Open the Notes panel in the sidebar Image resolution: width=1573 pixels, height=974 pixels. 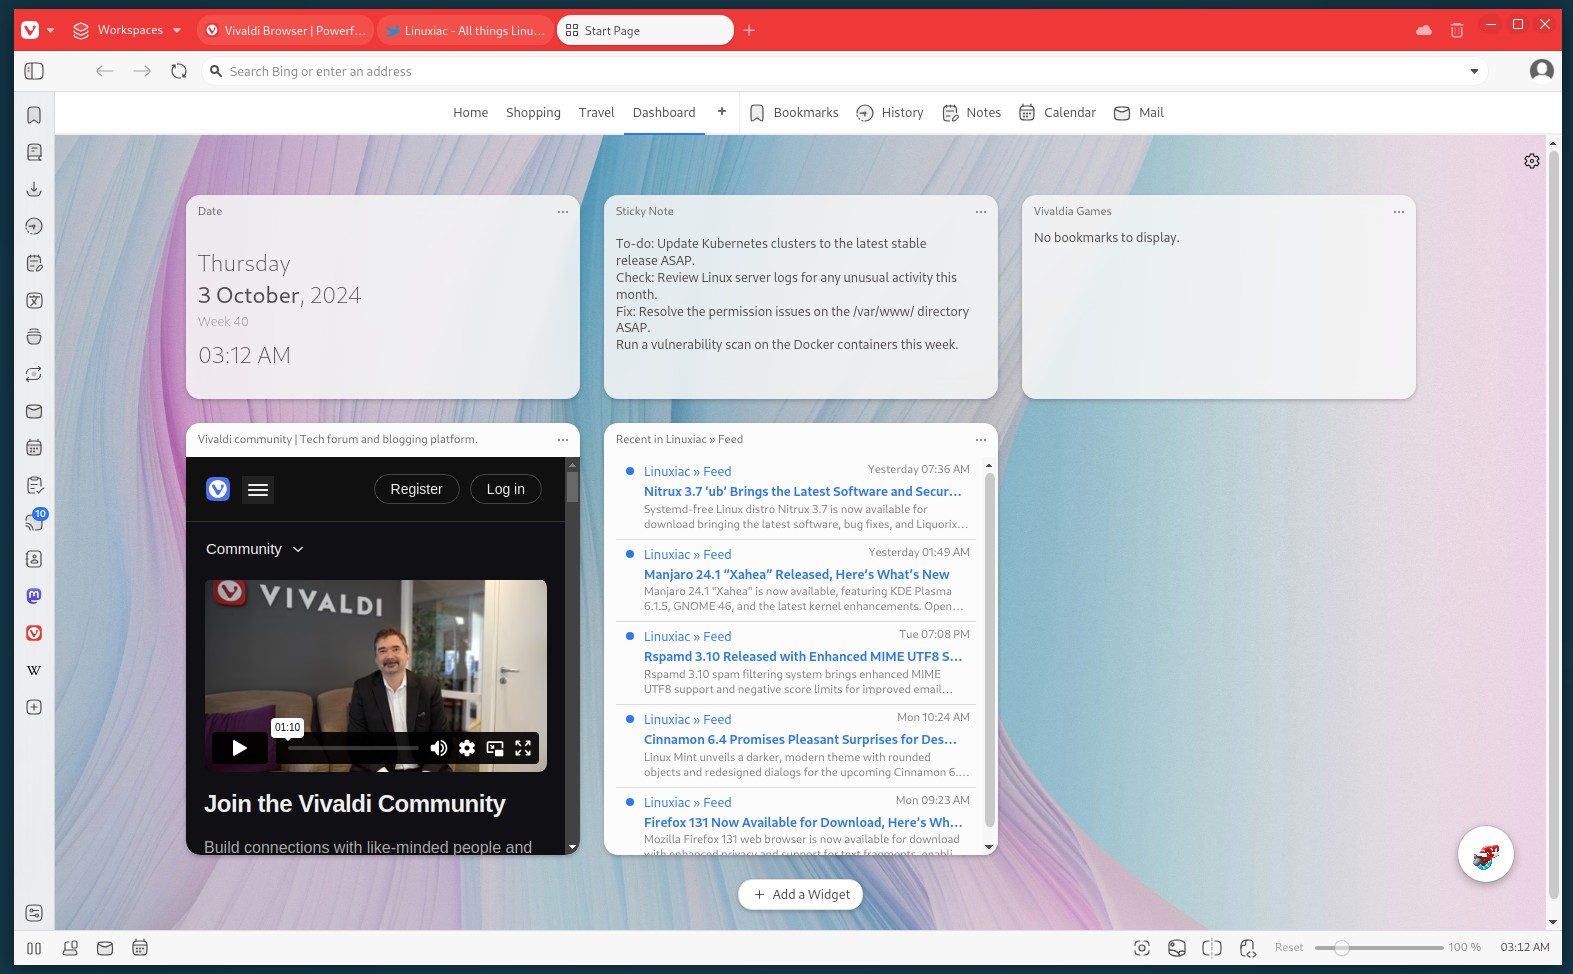(34, 263)
